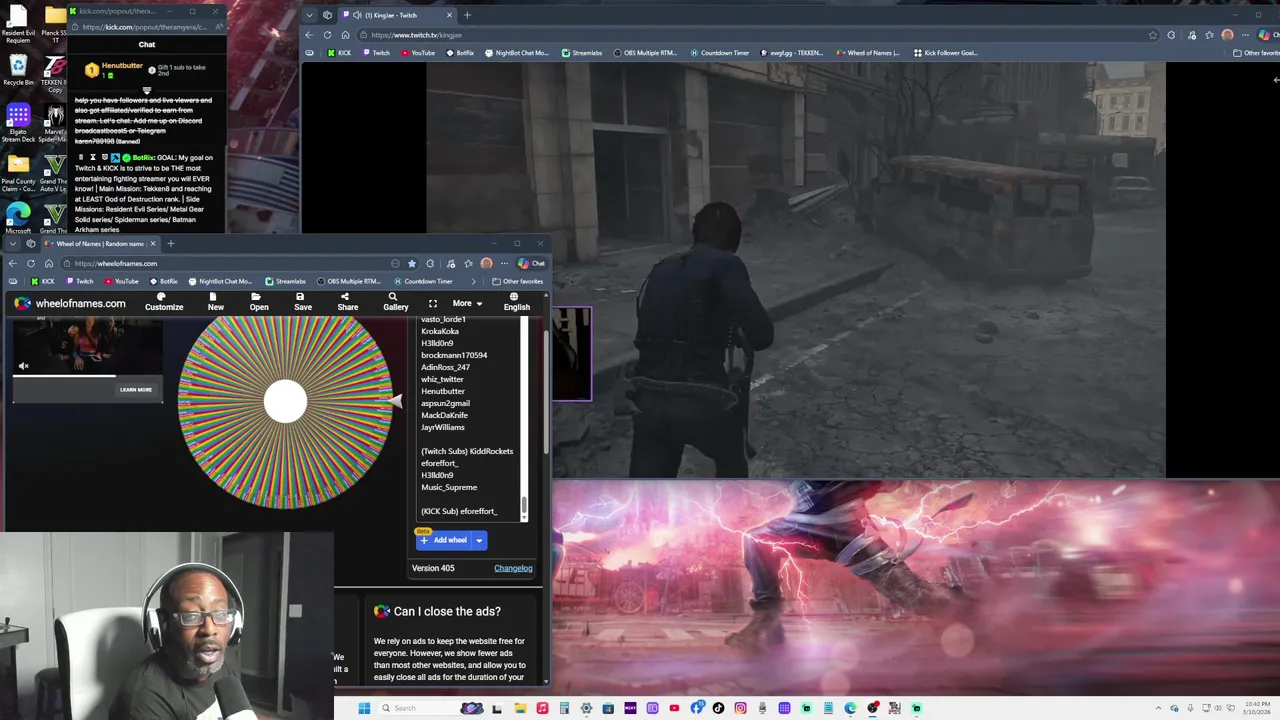Spin the wheel by clicking its center
Image resolution: width=1280 pixels, height=720 pixels.
[x=286, y=402]
